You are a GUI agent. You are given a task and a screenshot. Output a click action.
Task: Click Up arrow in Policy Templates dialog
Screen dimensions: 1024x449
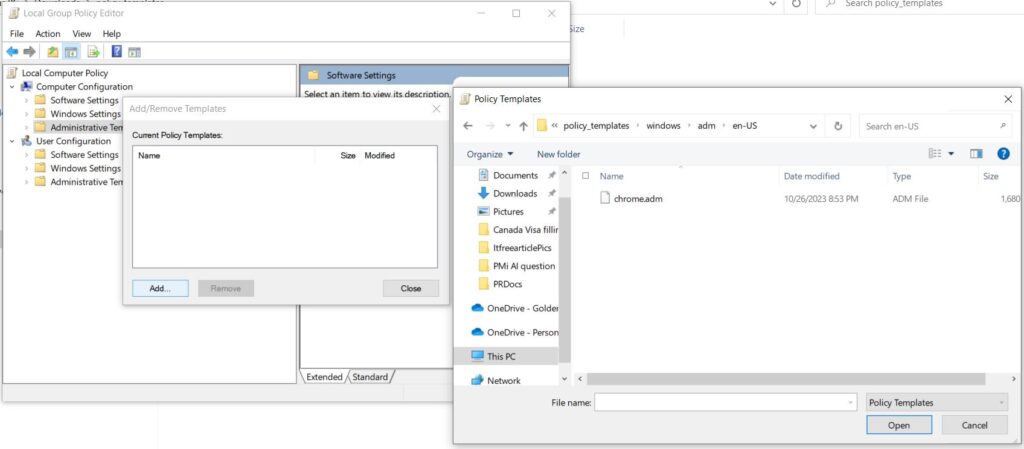523,126
